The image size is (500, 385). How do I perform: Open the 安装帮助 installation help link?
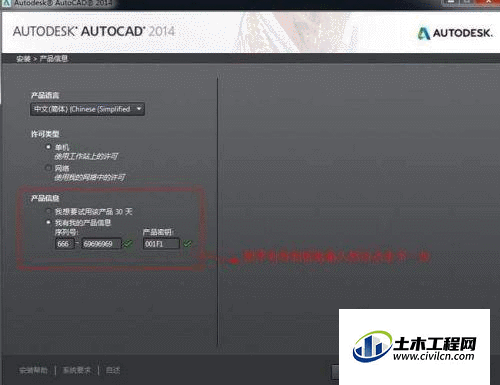coord(33,370)
